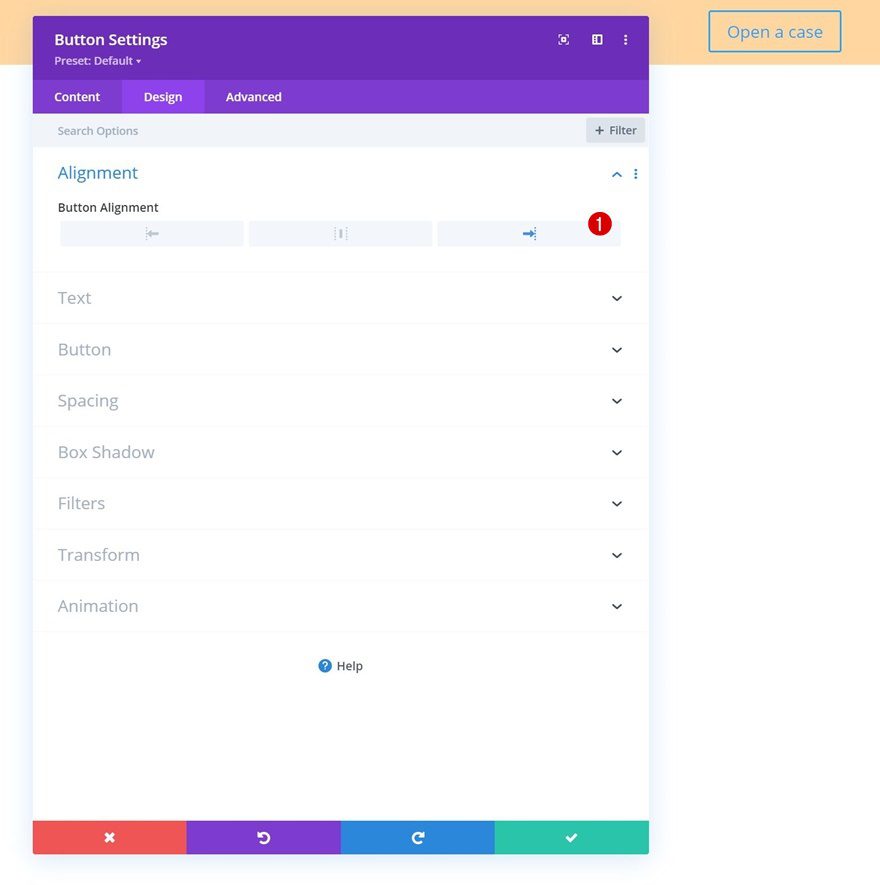Open the Advanced tab

pos(253,97)
